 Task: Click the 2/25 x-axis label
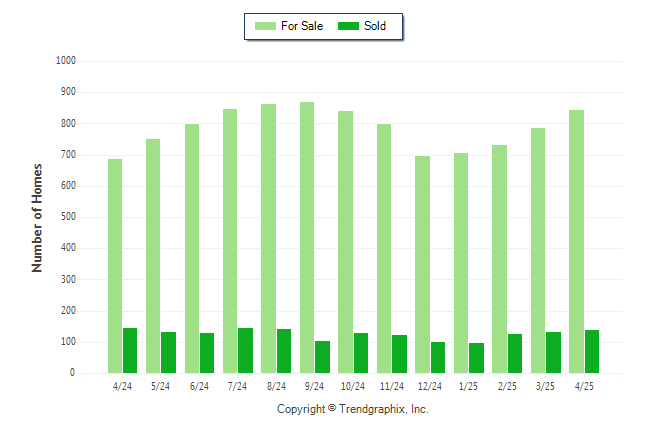pos(507,386)
